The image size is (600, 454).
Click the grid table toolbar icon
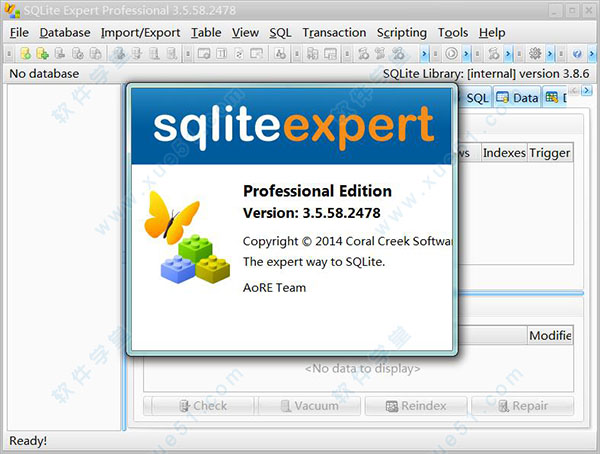330,54
